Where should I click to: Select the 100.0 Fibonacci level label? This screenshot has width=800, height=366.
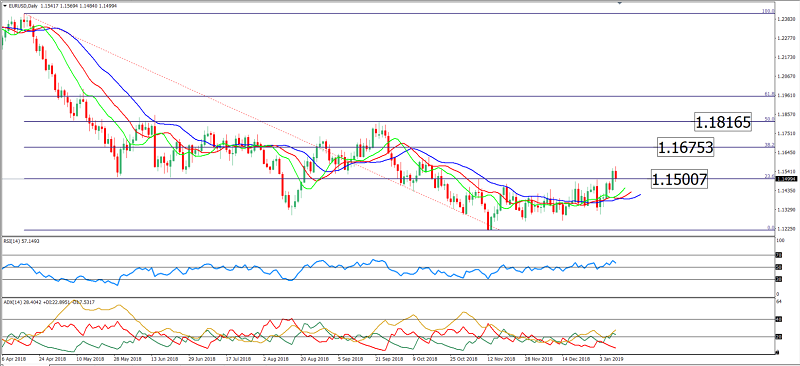click(768, 11)
